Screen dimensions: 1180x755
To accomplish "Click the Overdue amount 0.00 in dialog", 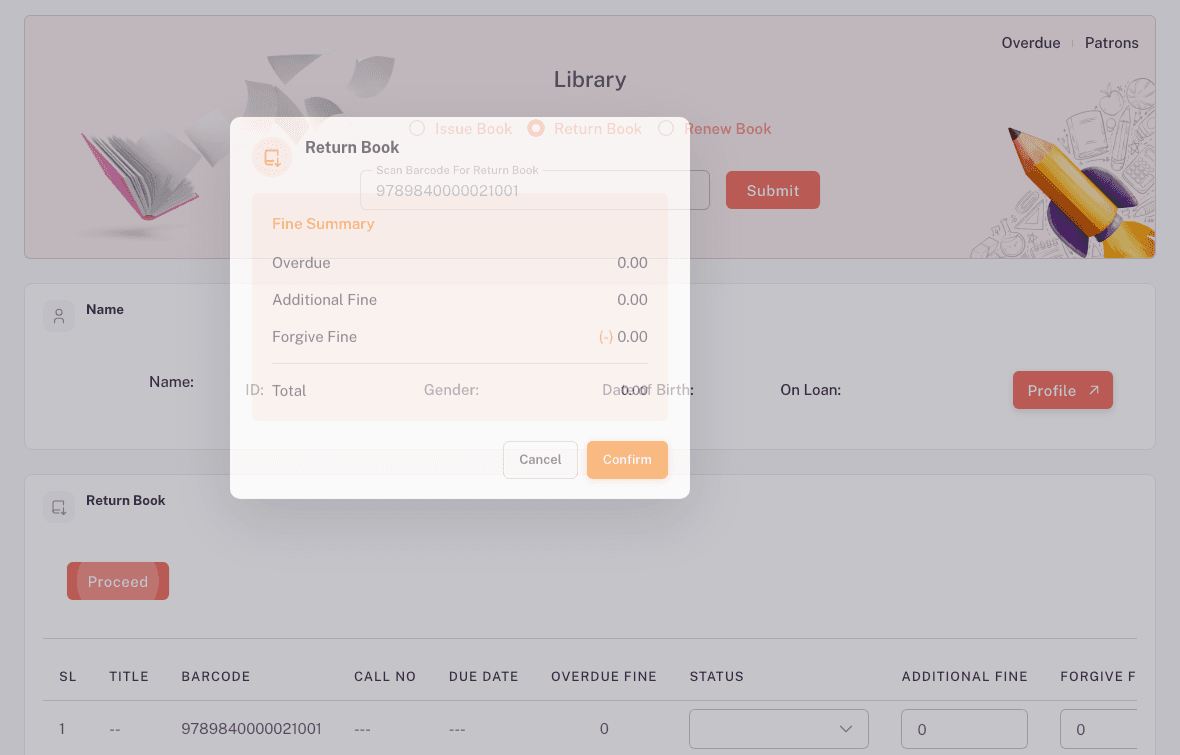I will [632, 263].
